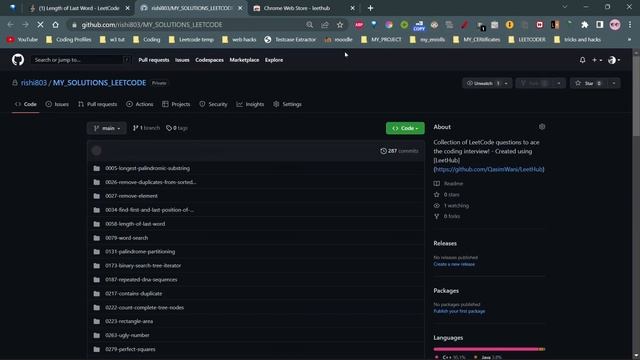Open 0005-longest-palindromic-substring folder
This screenshot has width=640, height=360.
147,169
